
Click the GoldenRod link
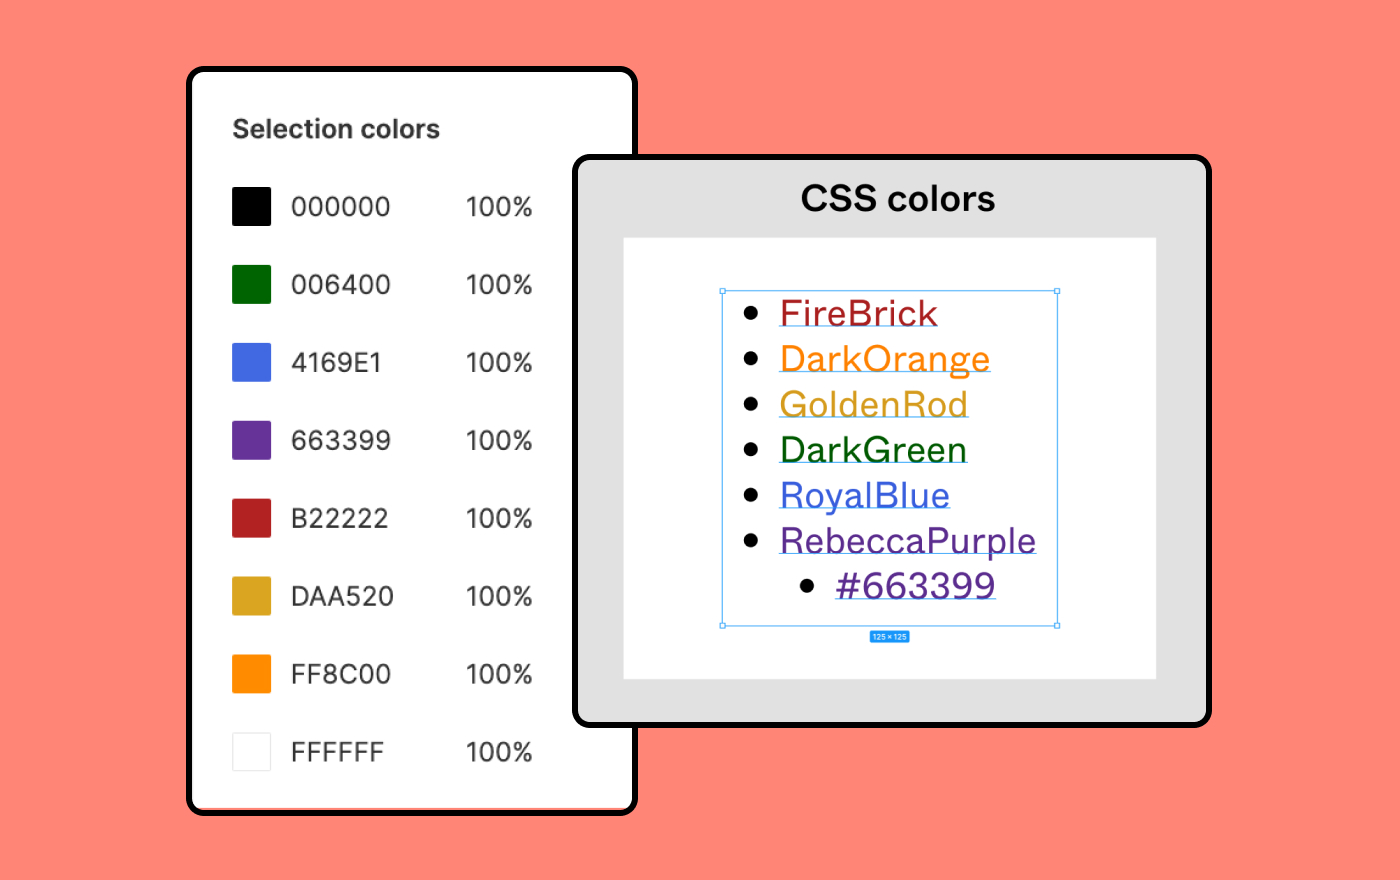pos(874,404)
